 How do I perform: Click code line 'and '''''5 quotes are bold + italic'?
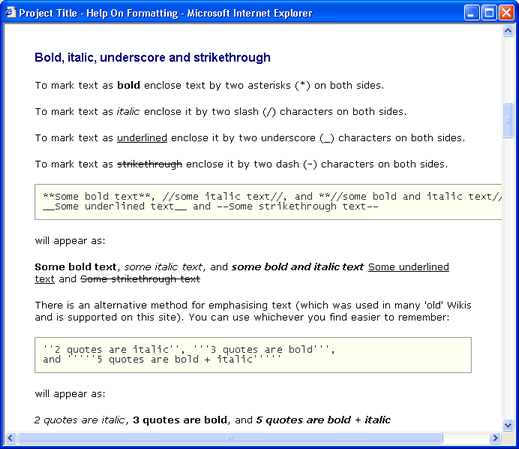(x=162, y=360)
